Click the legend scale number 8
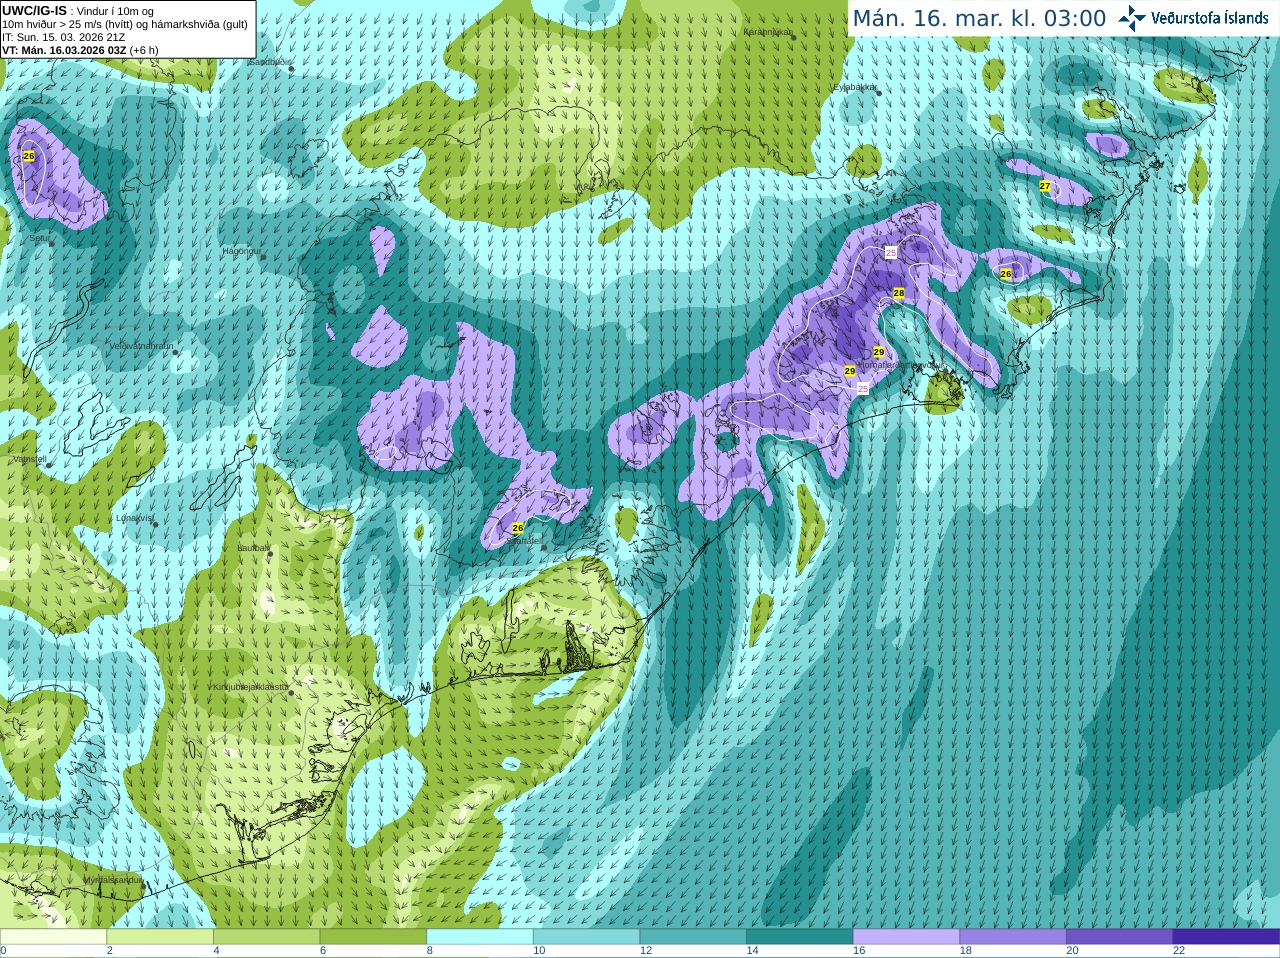1280x958 pixels. point(430,951)
